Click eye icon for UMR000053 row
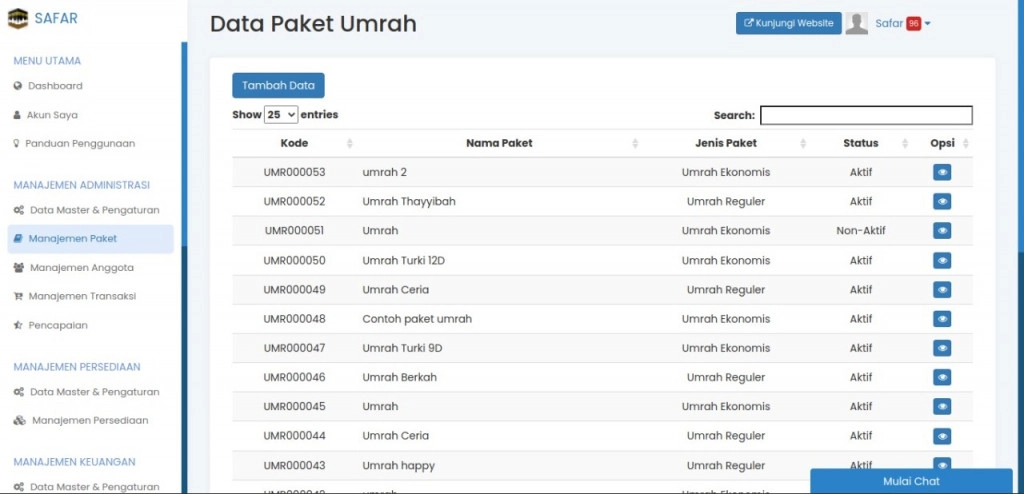Image resolution: width=1024 pixels, height=494 pixels. tap(941, 173)
